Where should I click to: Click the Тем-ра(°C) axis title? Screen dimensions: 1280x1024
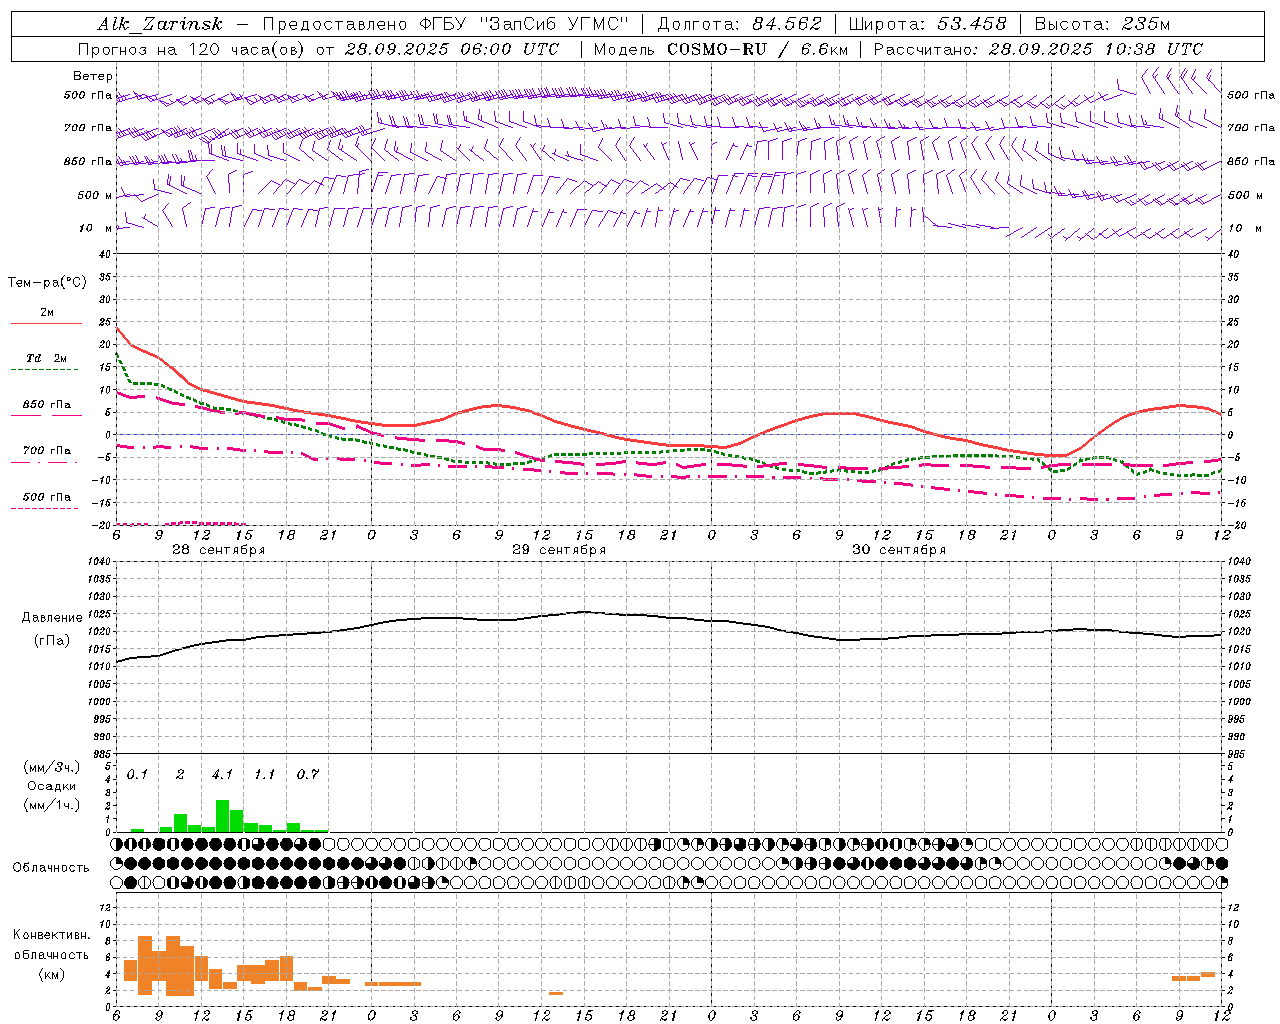point(47,283)
